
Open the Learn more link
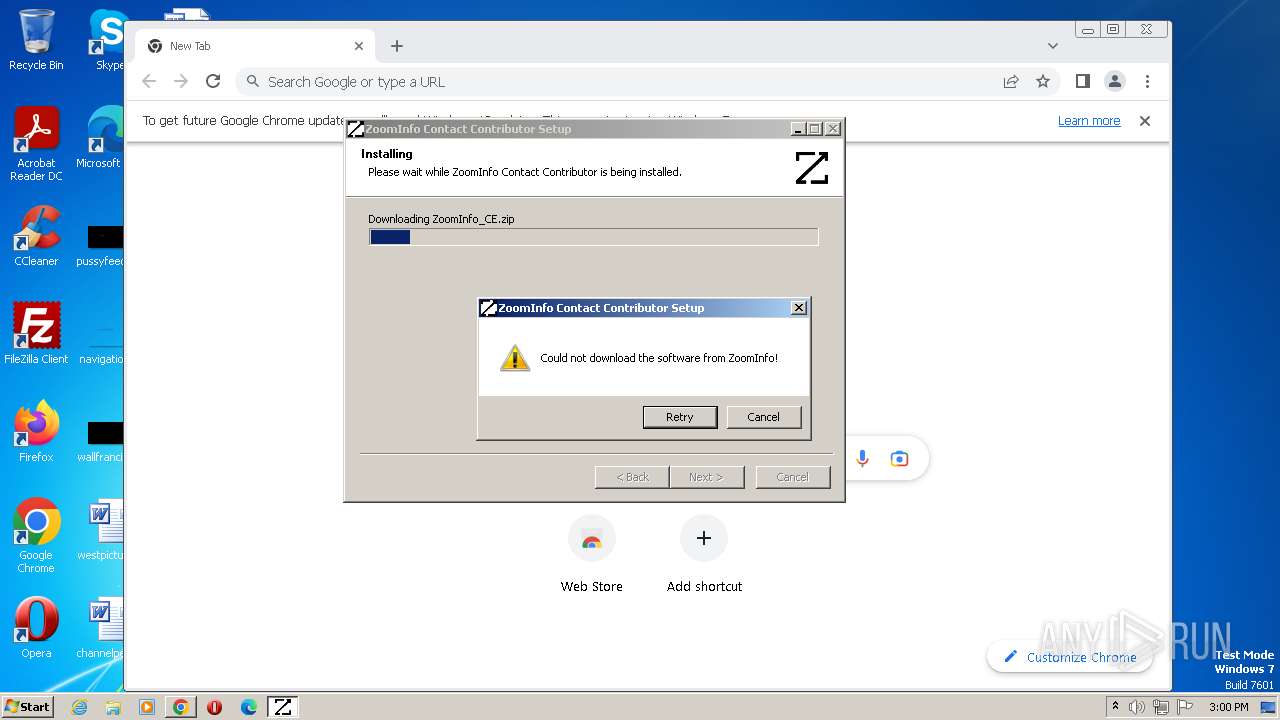click(x=1089, y=121)
